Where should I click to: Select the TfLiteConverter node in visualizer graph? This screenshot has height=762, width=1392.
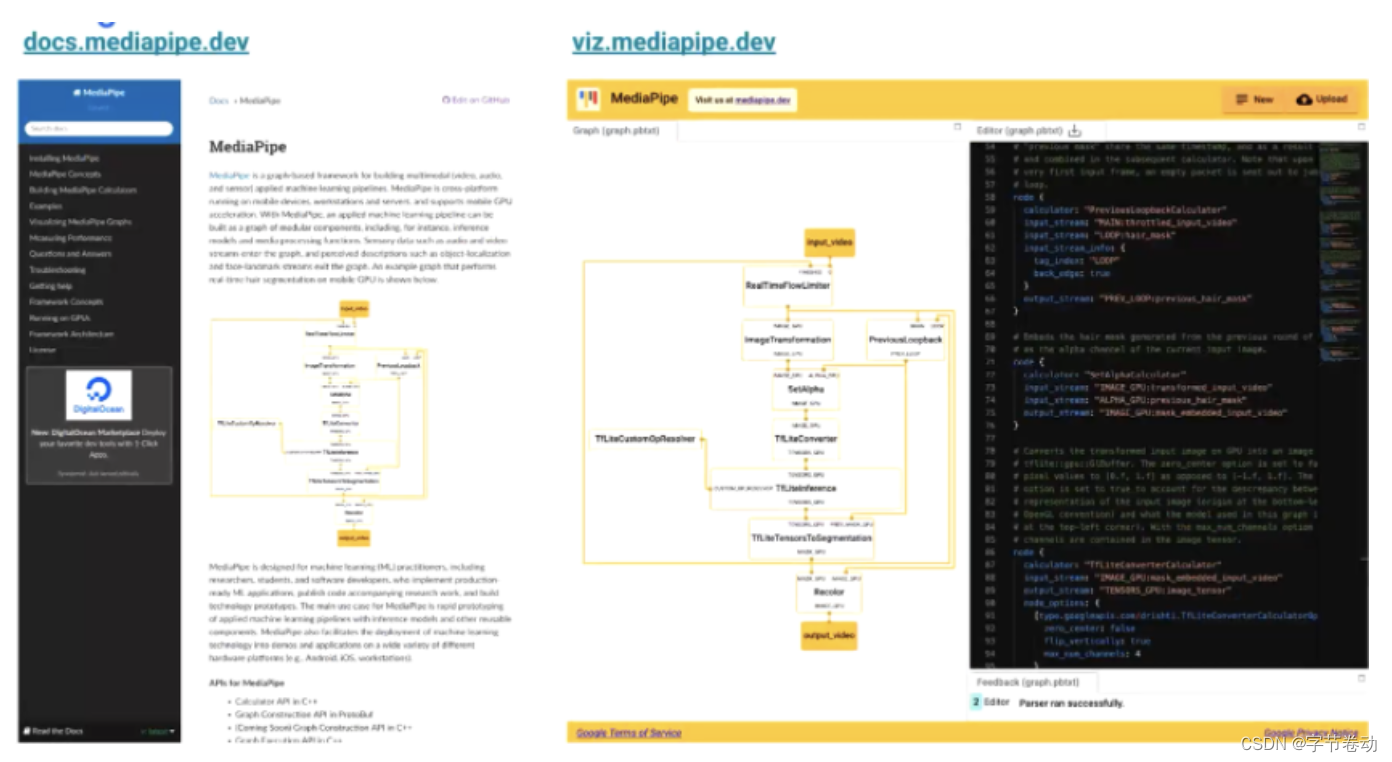click(806, 439)
